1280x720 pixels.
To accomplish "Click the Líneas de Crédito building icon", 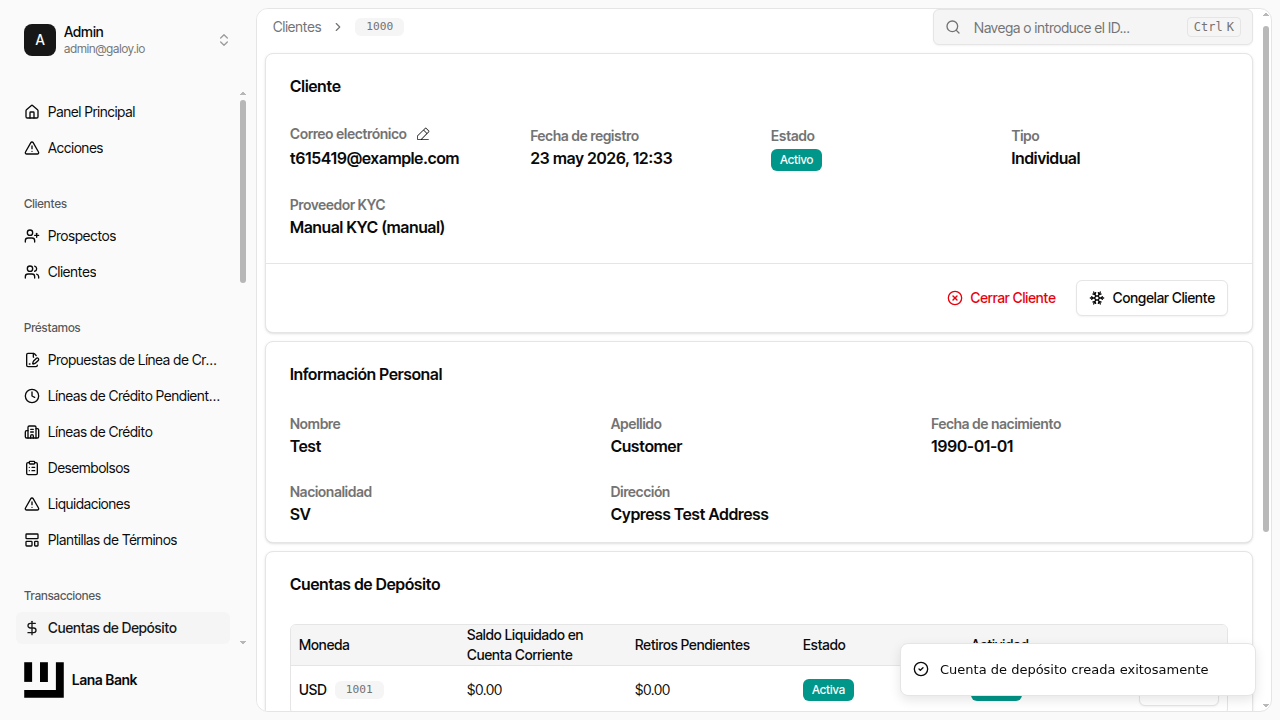I will click(x=32, y=432).
